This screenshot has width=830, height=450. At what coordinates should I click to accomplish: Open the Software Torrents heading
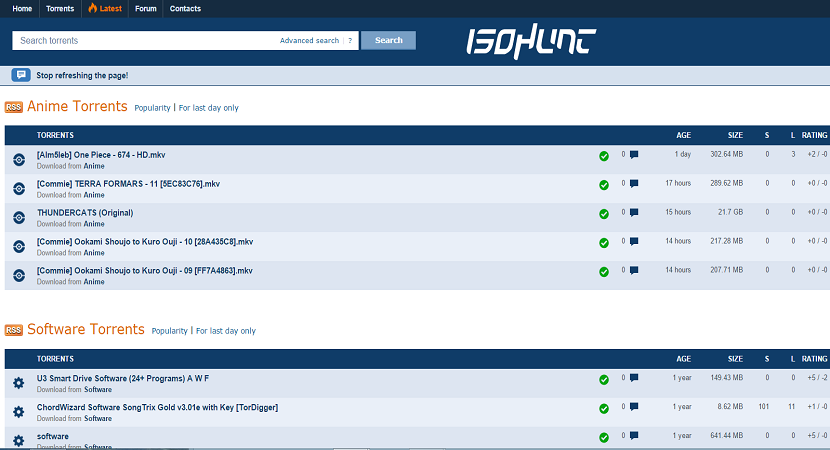click(x=86, y=329)
